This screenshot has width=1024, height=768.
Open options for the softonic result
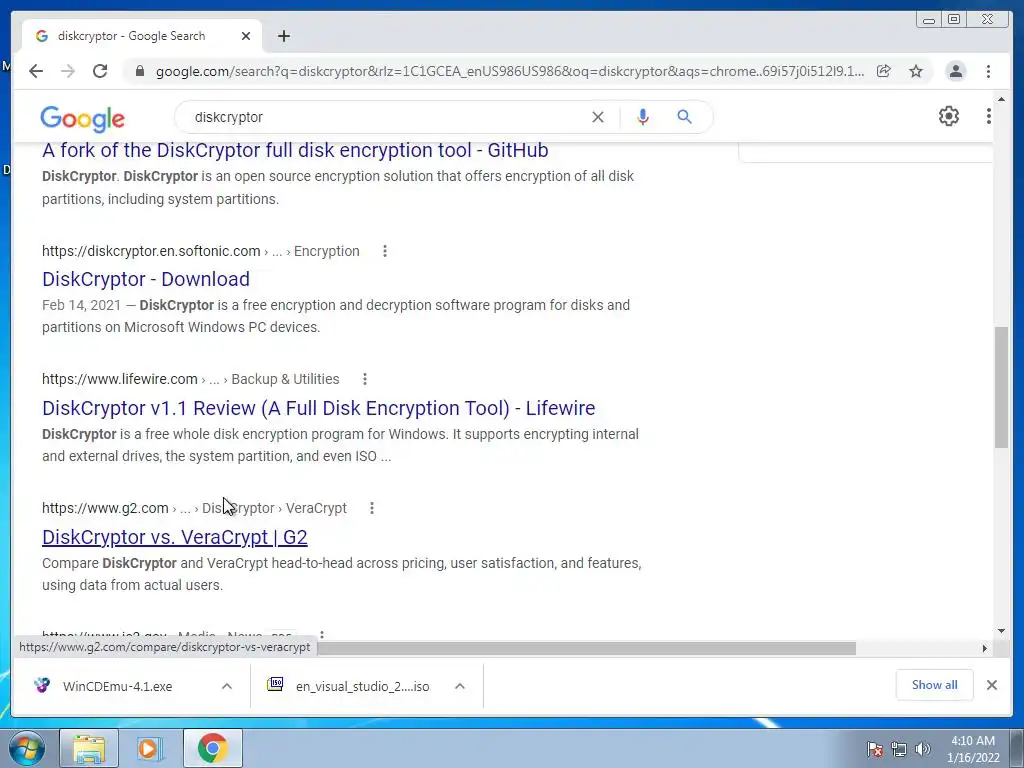tap(385, 251)
